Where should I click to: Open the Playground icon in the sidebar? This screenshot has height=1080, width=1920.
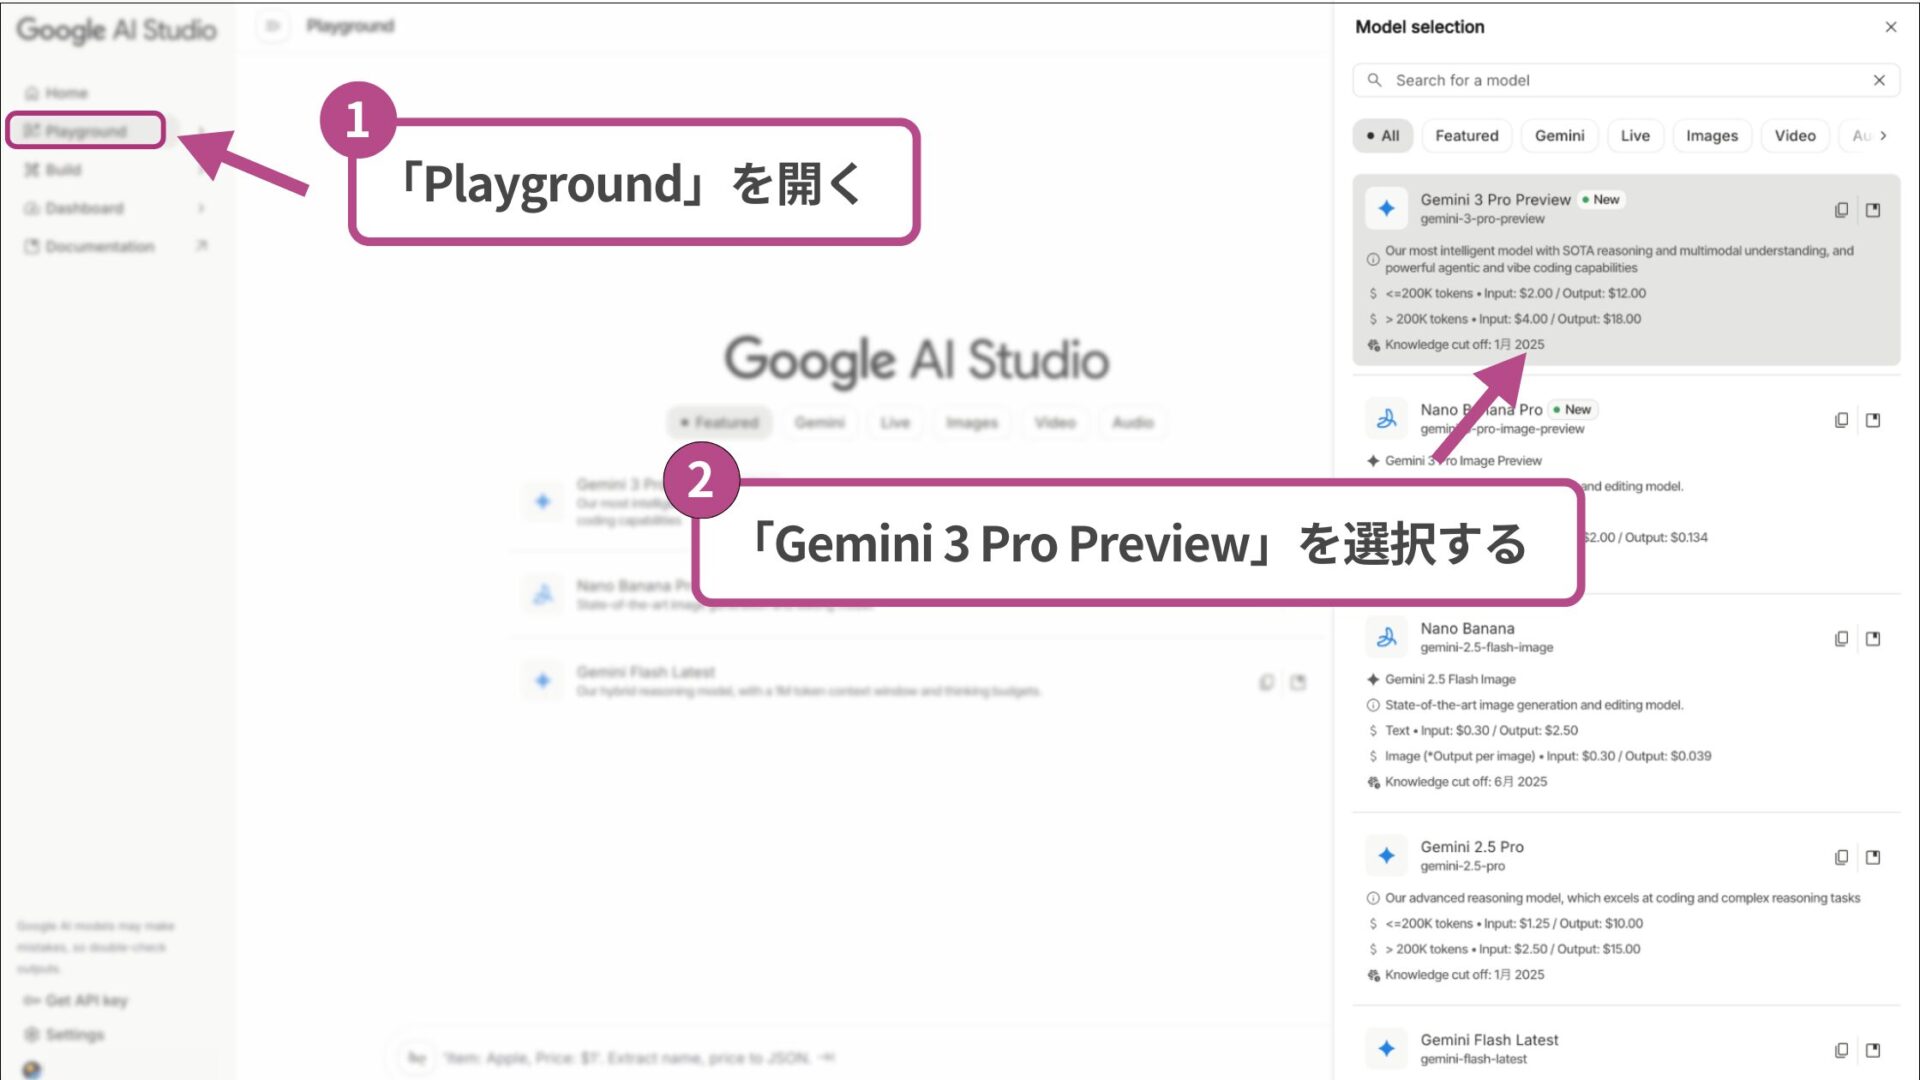(33, 131)
